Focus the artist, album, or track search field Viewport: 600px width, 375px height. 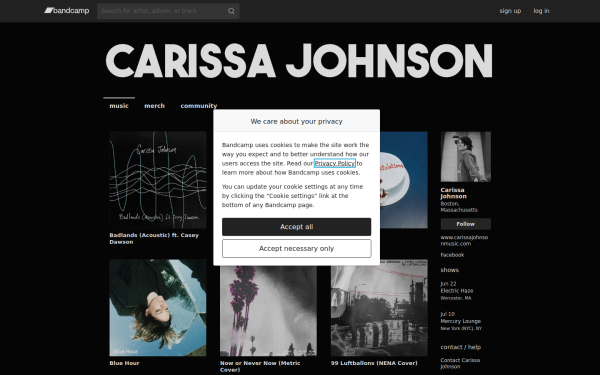(x=168, y=11)
